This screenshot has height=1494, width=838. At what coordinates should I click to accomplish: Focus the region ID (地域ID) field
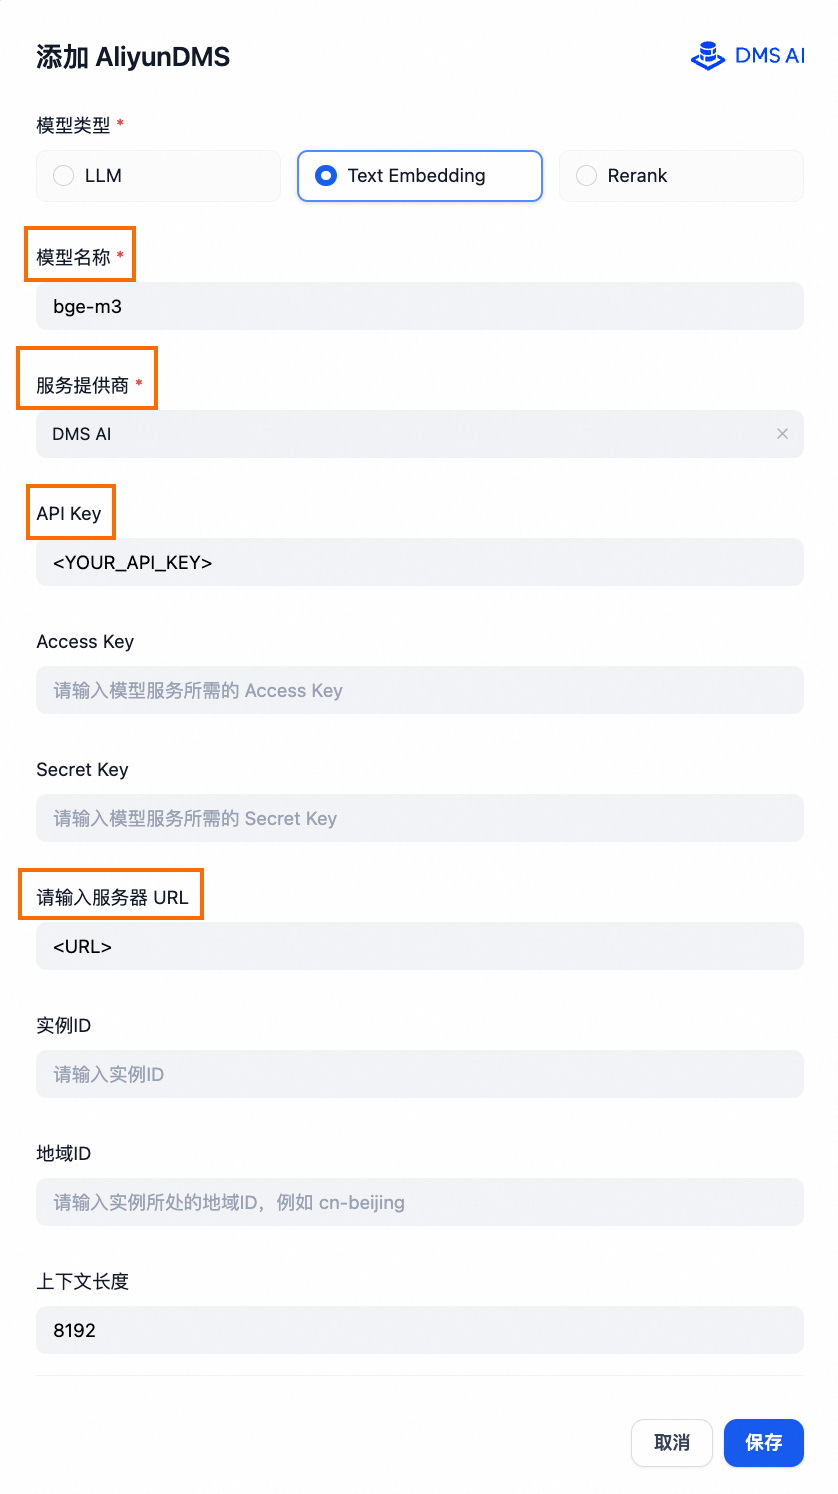(x=420, y=1202)
